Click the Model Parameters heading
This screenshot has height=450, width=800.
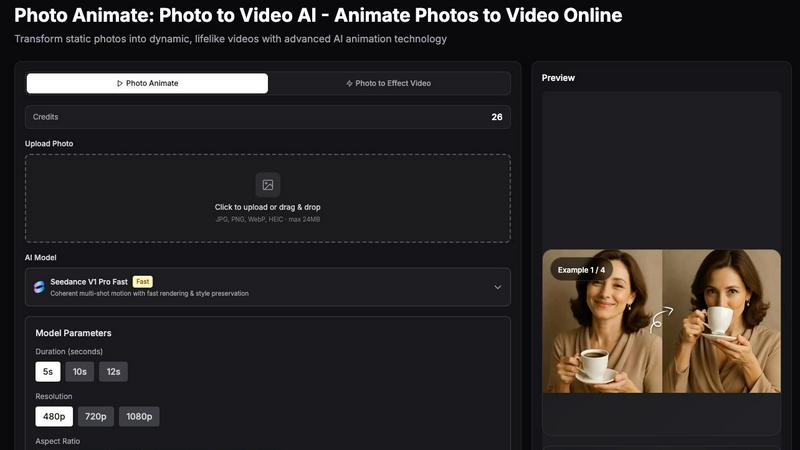click(73, 333)
